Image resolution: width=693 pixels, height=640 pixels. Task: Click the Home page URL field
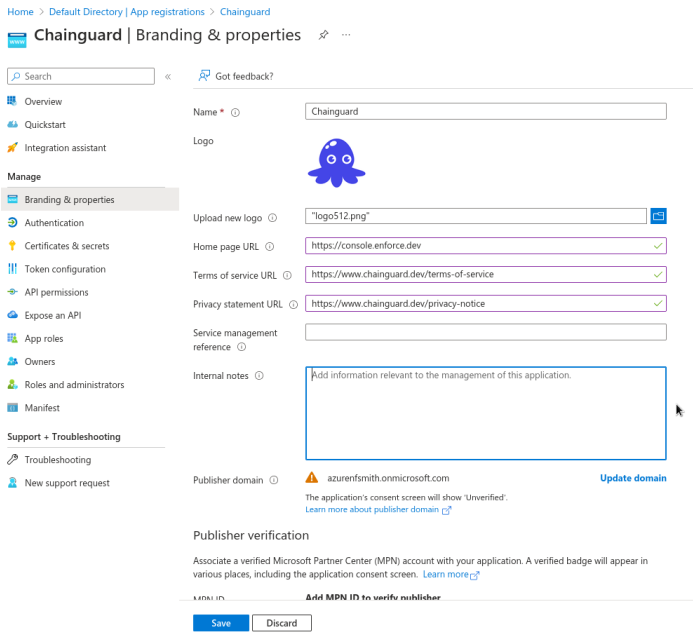point(486,246)
